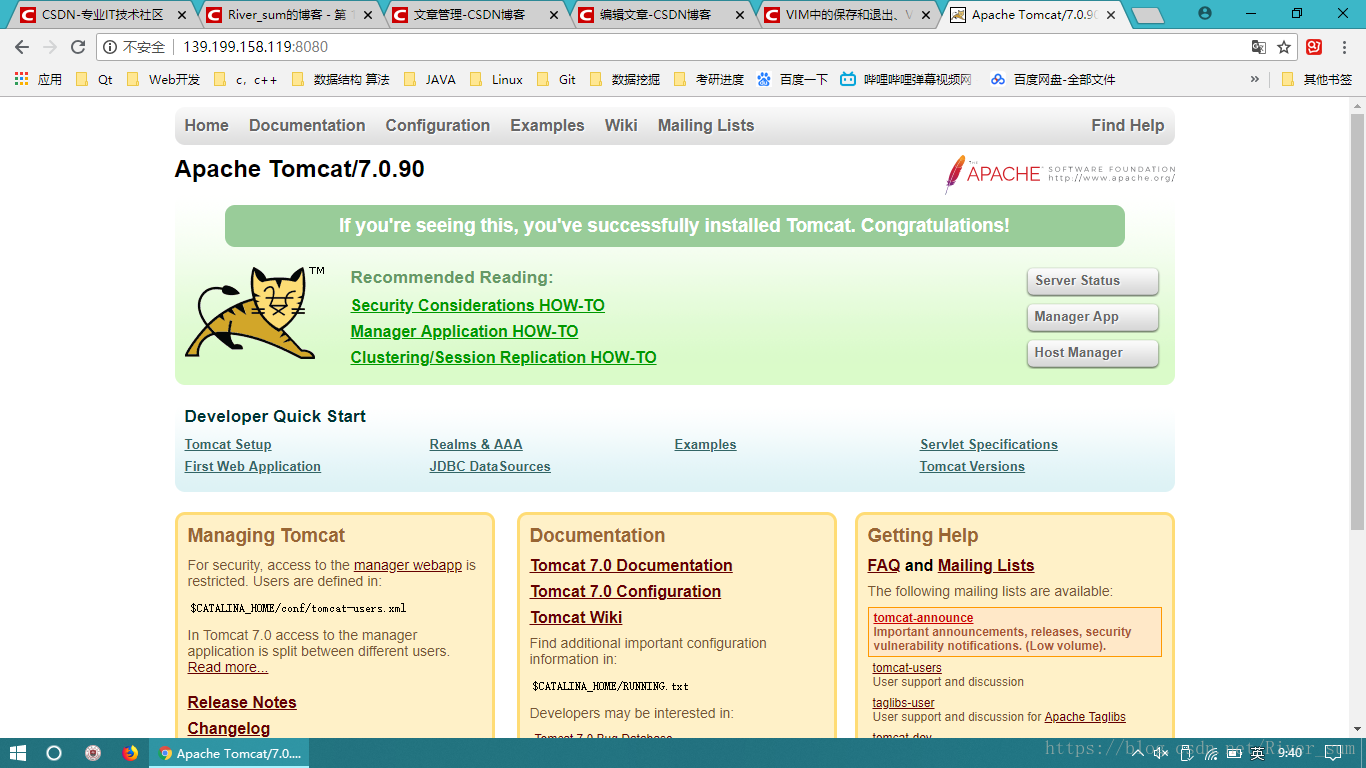
Task: Click the red extension icon in the toolbar
Action: pos(1314,47)
